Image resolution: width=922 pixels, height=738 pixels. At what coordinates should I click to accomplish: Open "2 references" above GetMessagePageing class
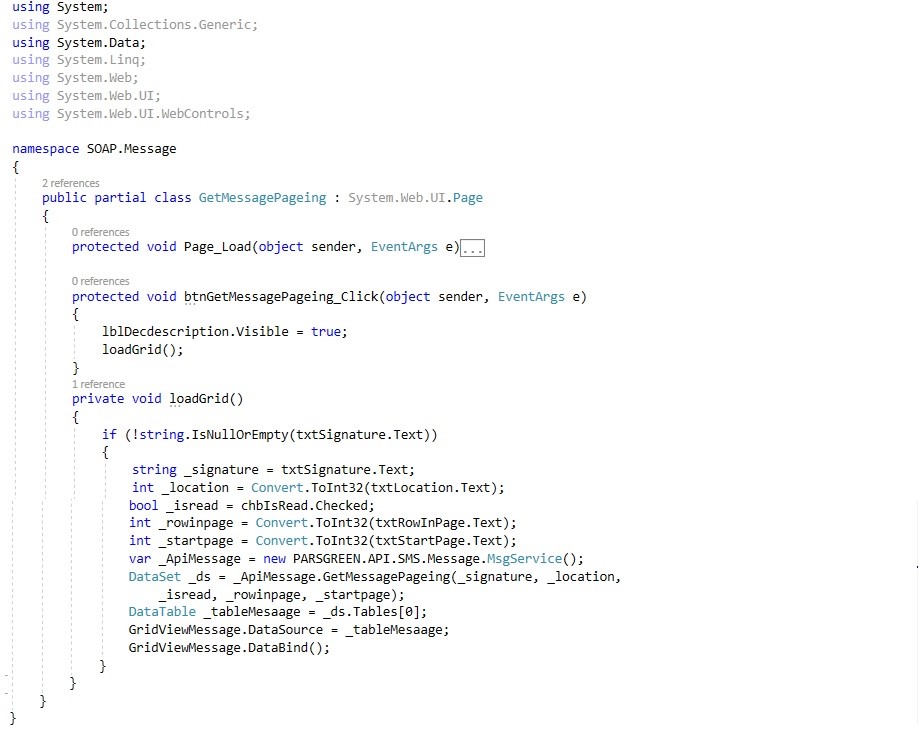point(70,183)
